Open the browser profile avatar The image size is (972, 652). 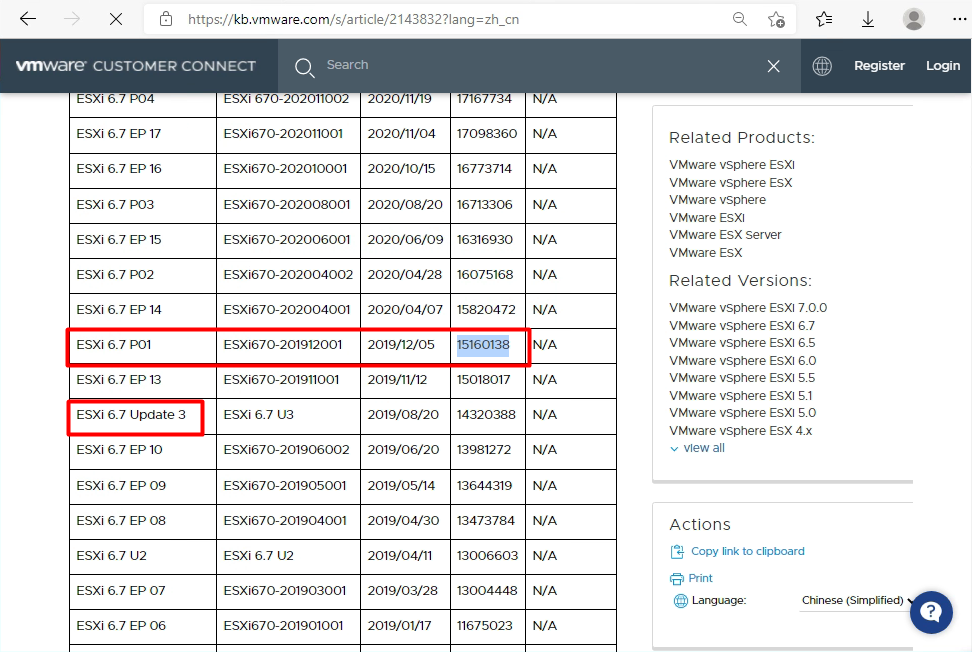pyautogui.click(x=913, y=19)
